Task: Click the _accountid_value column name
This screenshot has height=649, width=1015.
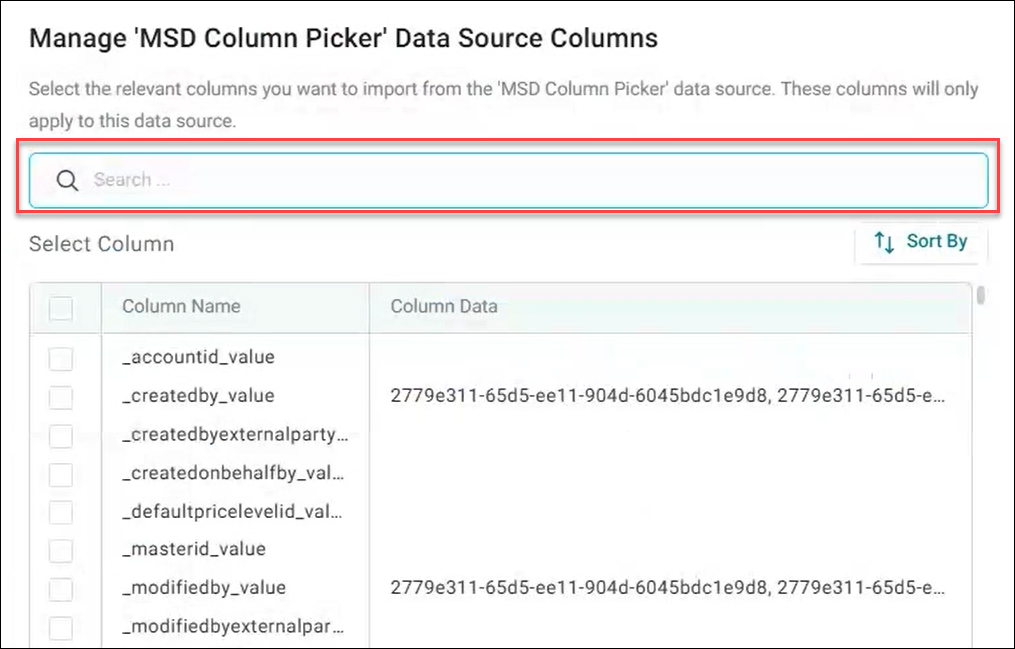Action: (198, 357)
